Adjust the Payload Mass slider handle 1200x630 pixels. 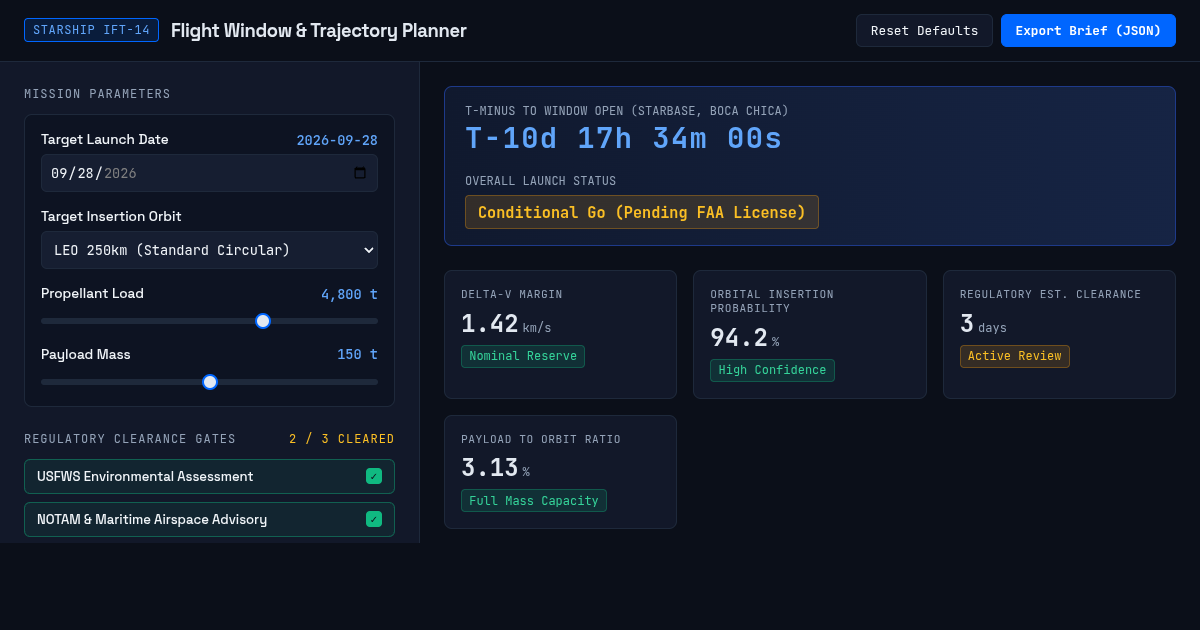point(210,382)
